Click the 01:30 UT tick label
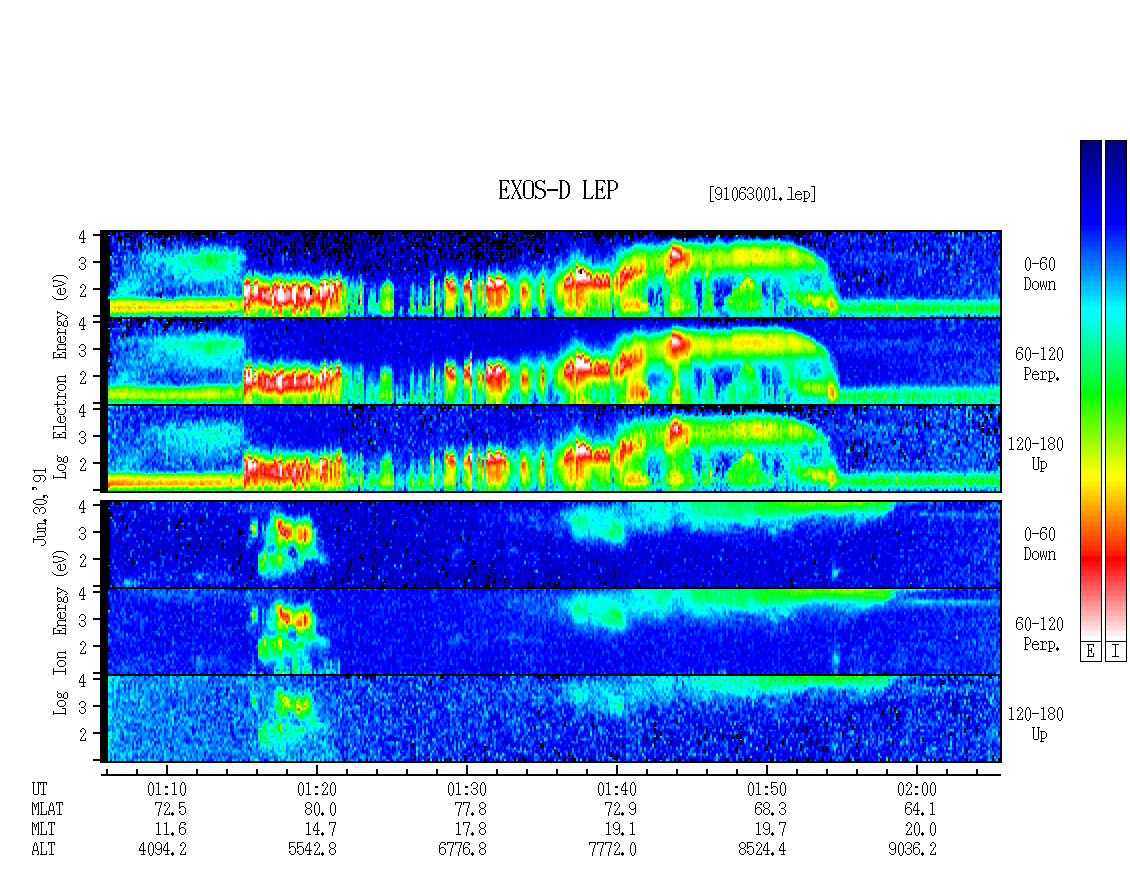The image size is (1130, 875). [466, 789]
